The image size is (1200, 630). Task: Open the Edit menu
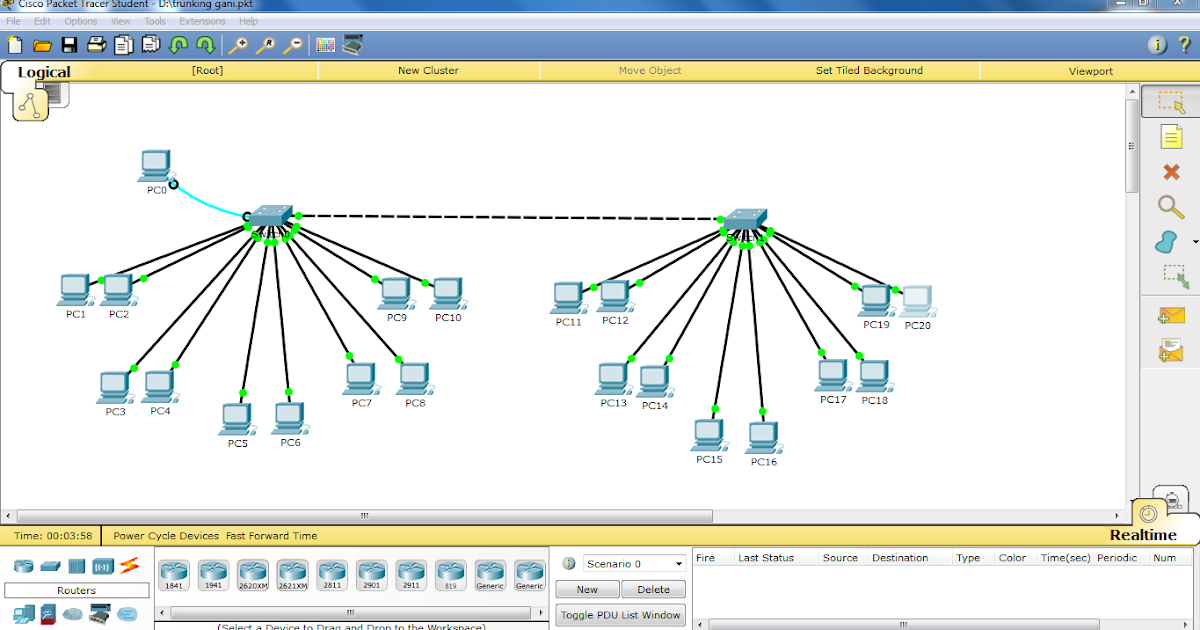[42, 21]
